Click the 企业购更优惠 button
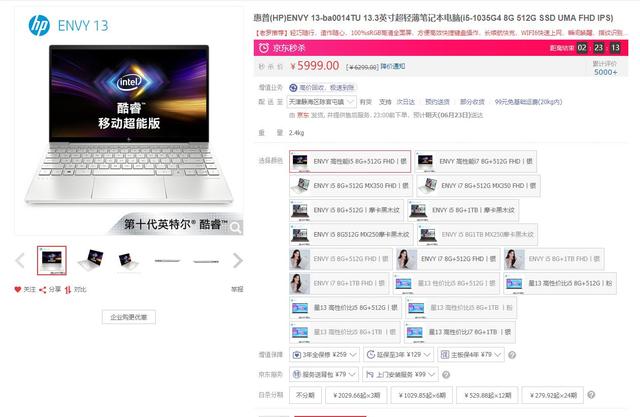640x417 pixels. (129, 317)
